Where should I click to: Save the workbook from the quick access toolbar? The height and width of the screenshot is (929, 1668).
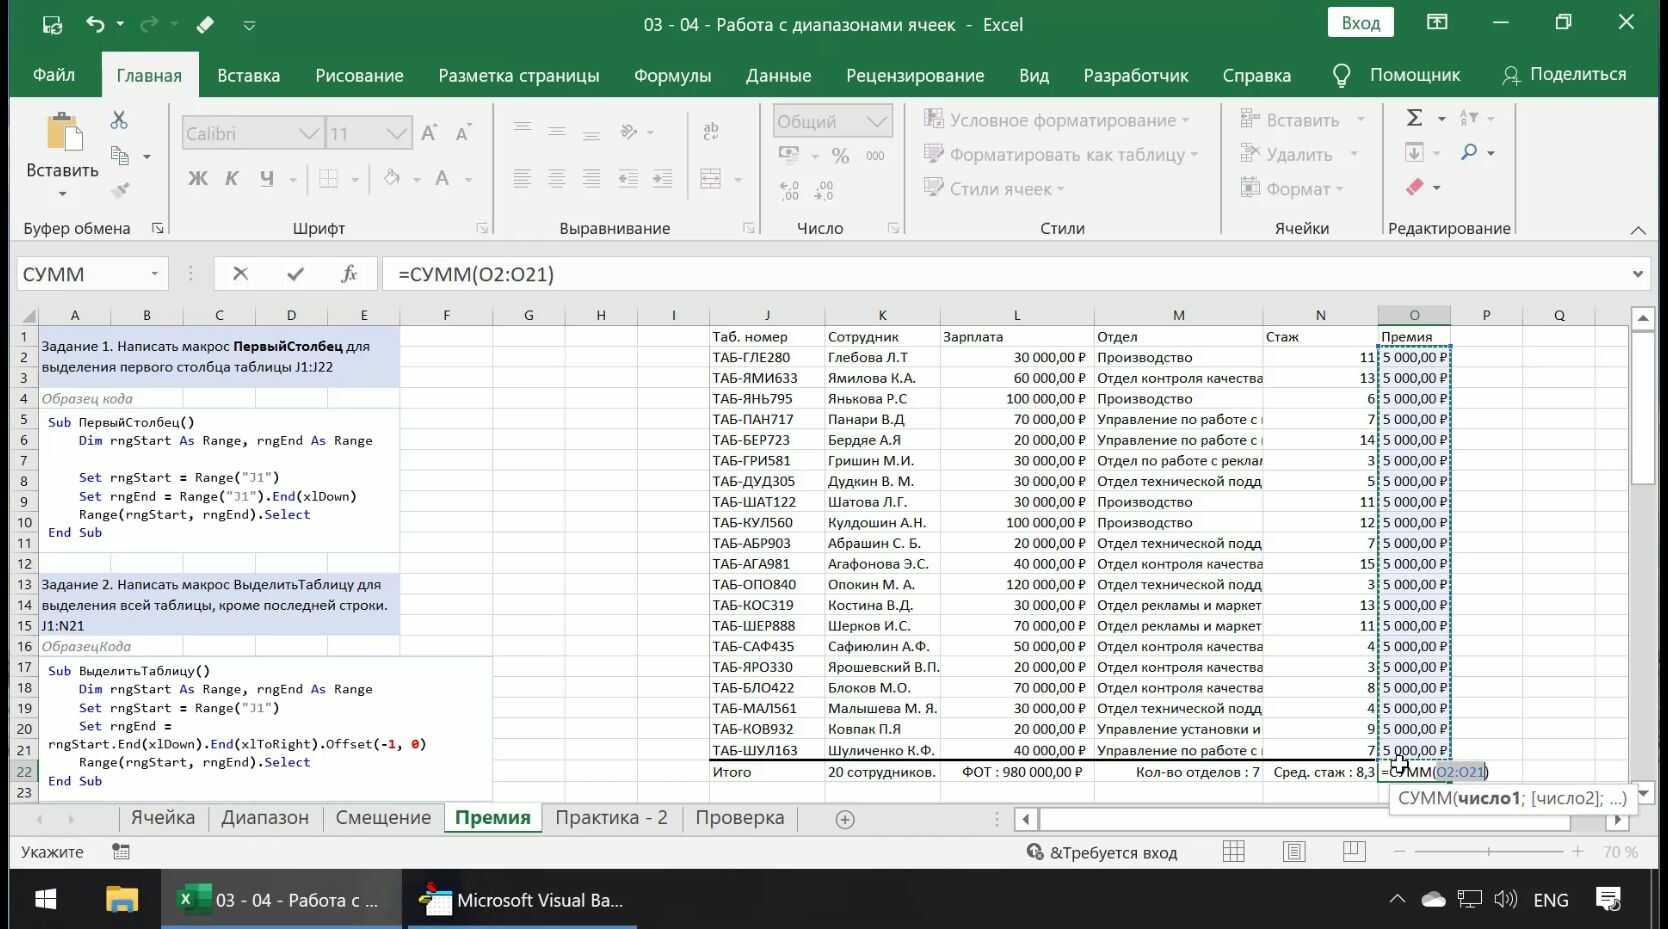pyautogui.click(x=52, y=25)
